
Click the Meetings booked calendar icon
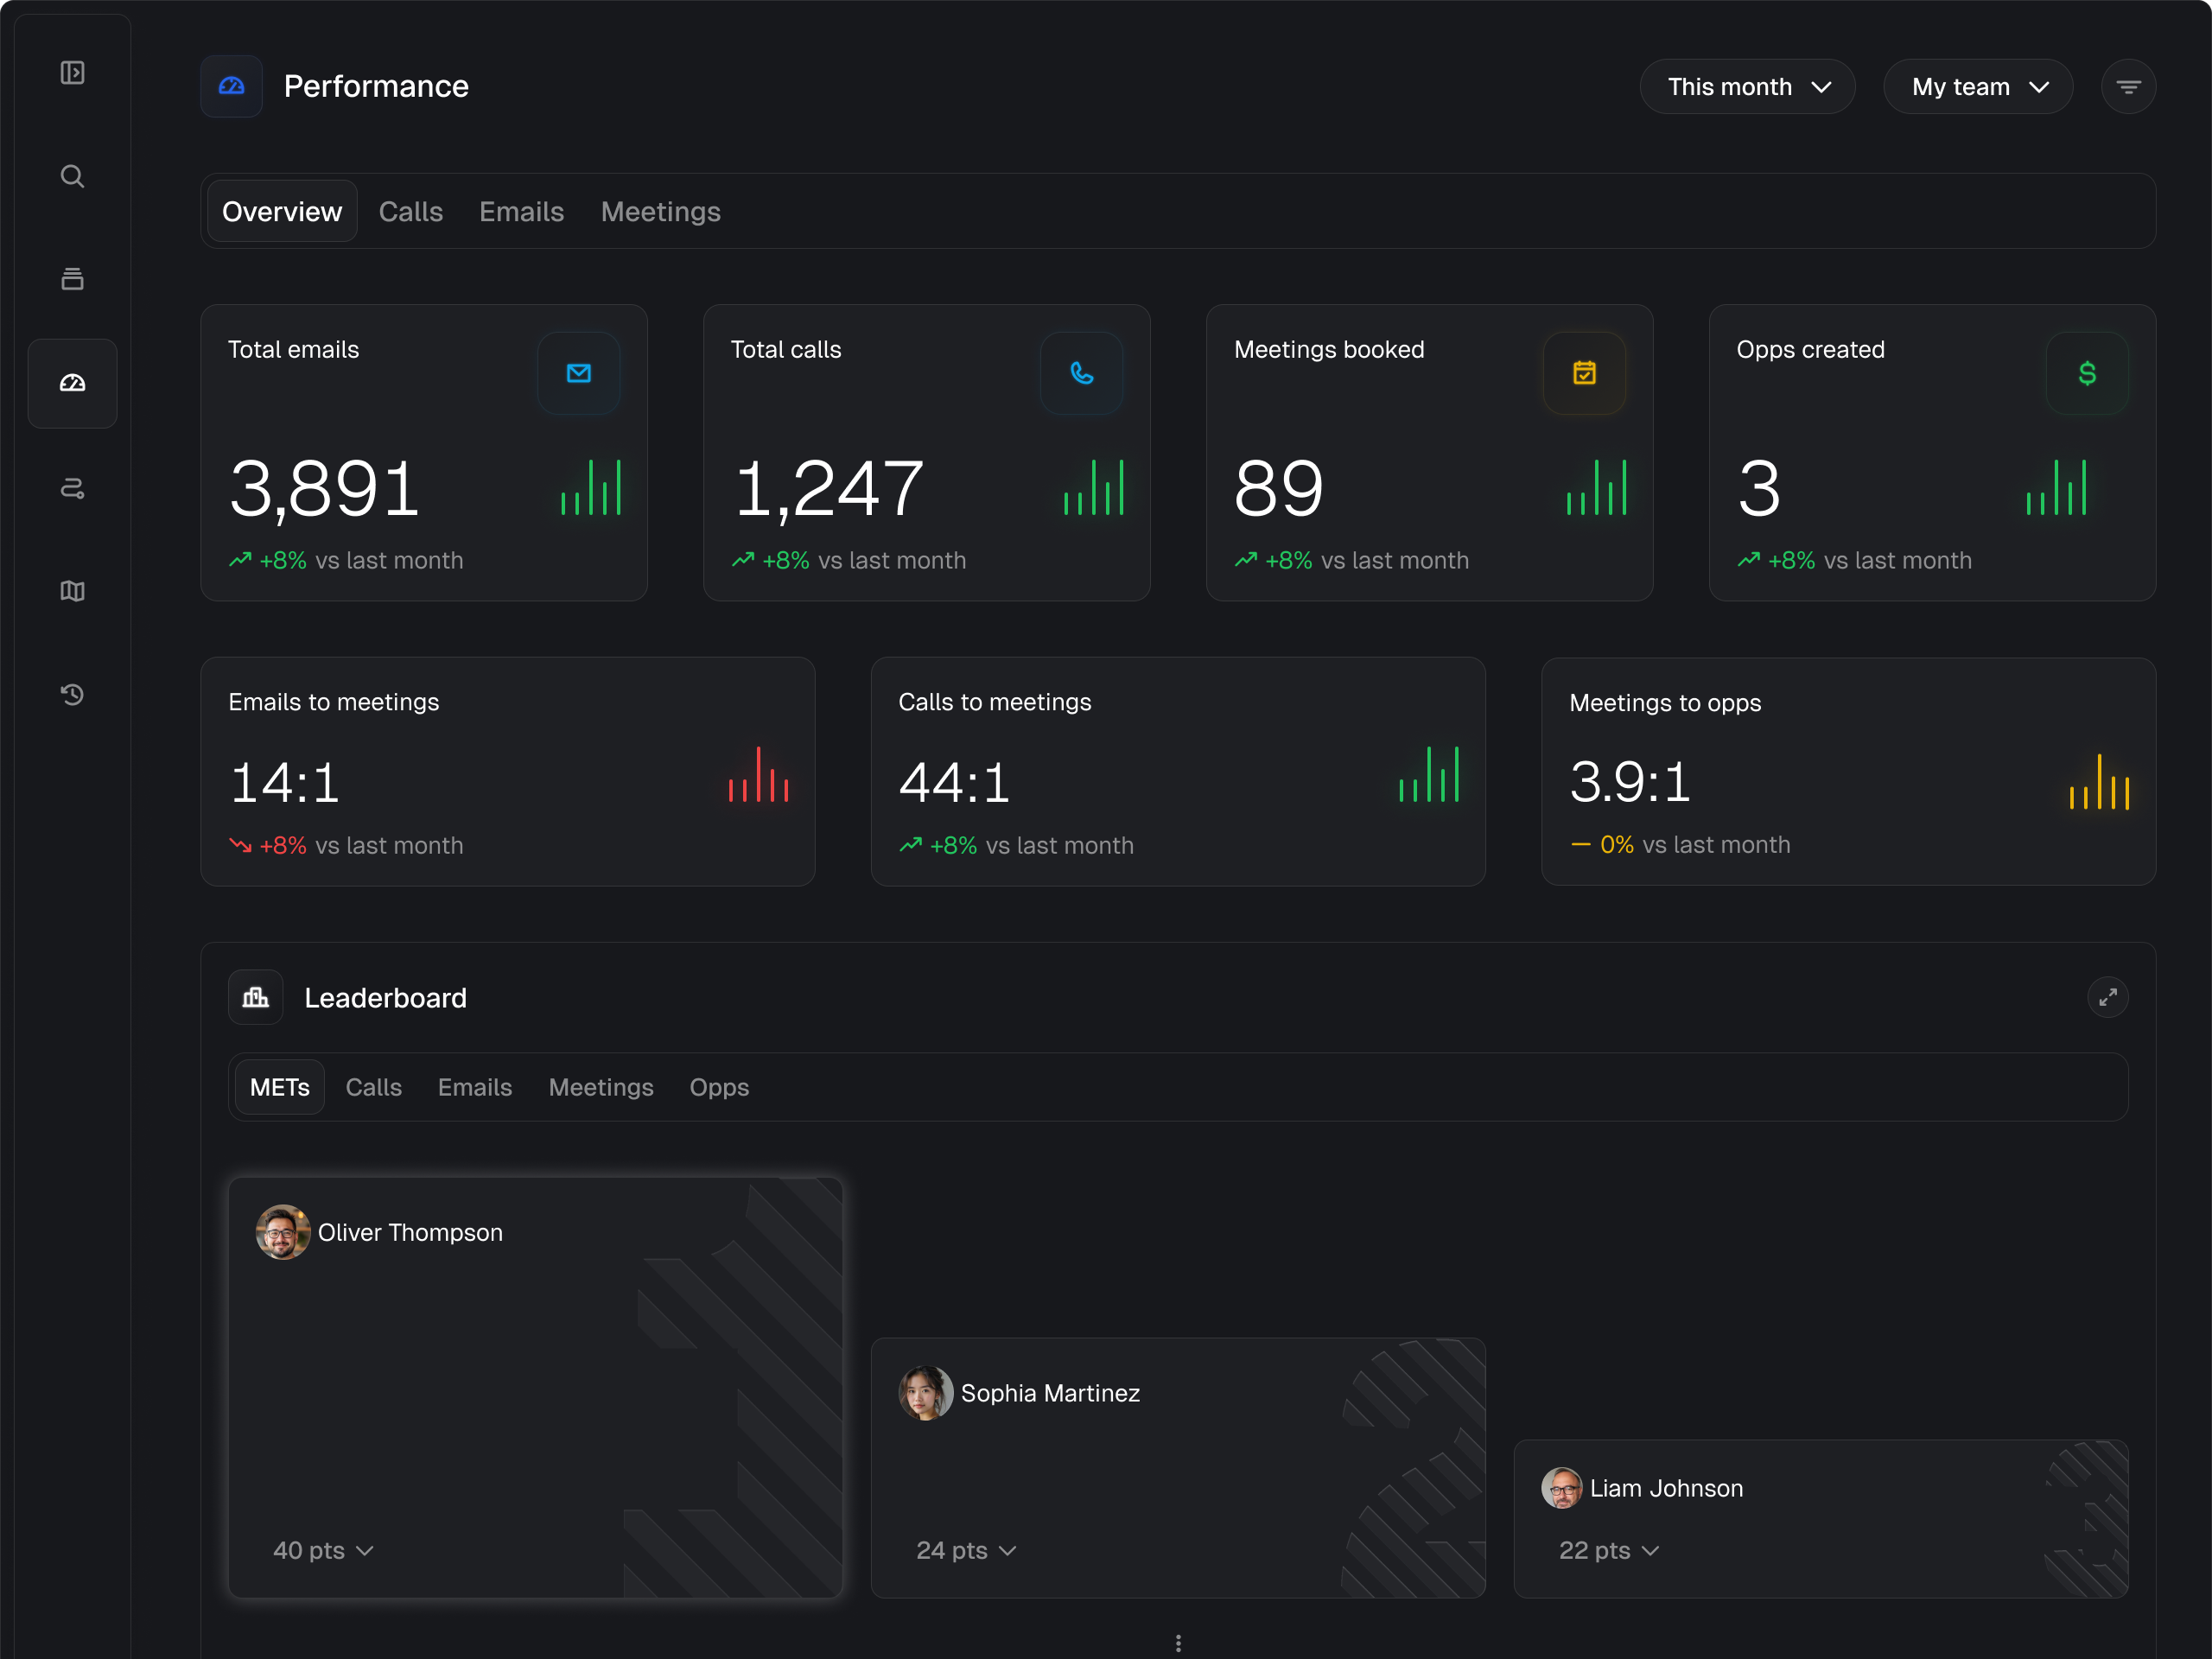1583,373
